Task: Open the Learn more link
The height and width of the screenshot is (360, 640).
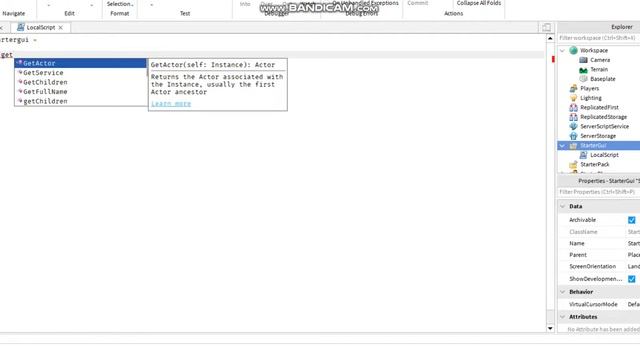Action: click(x=171, y=104)
